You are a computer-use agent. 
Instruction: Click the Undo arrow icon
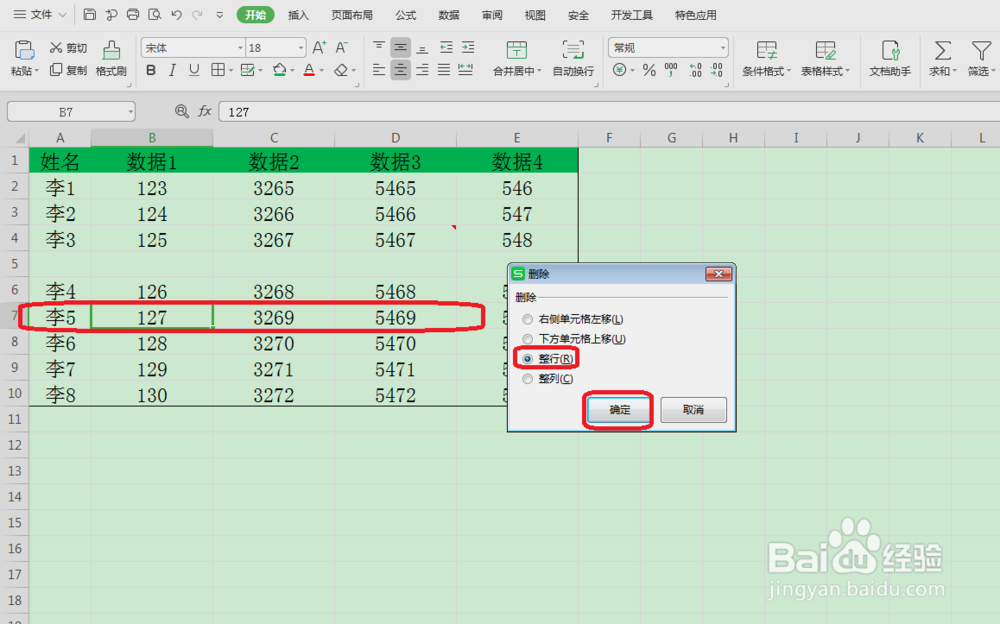pos(177,15)
